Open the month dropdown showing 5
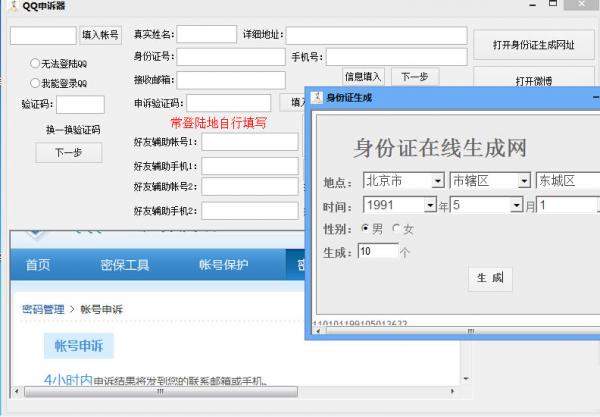Screen dimensions: 600x417 tap(517, 205)
